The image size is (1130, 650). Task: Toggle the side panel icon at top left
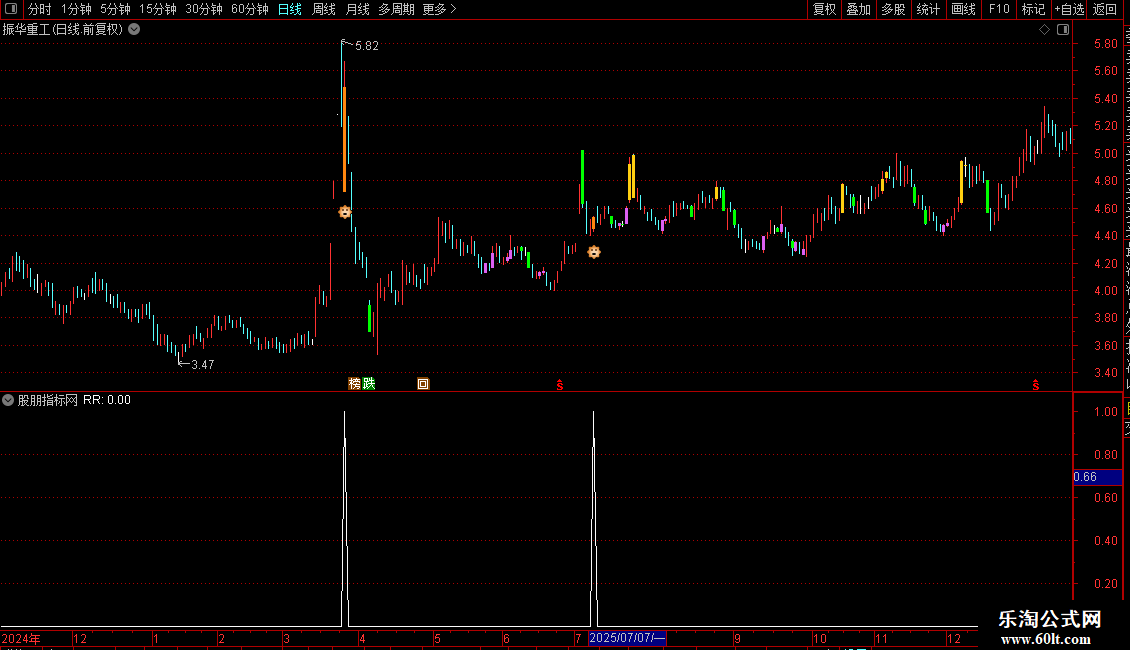coord(11,9)
